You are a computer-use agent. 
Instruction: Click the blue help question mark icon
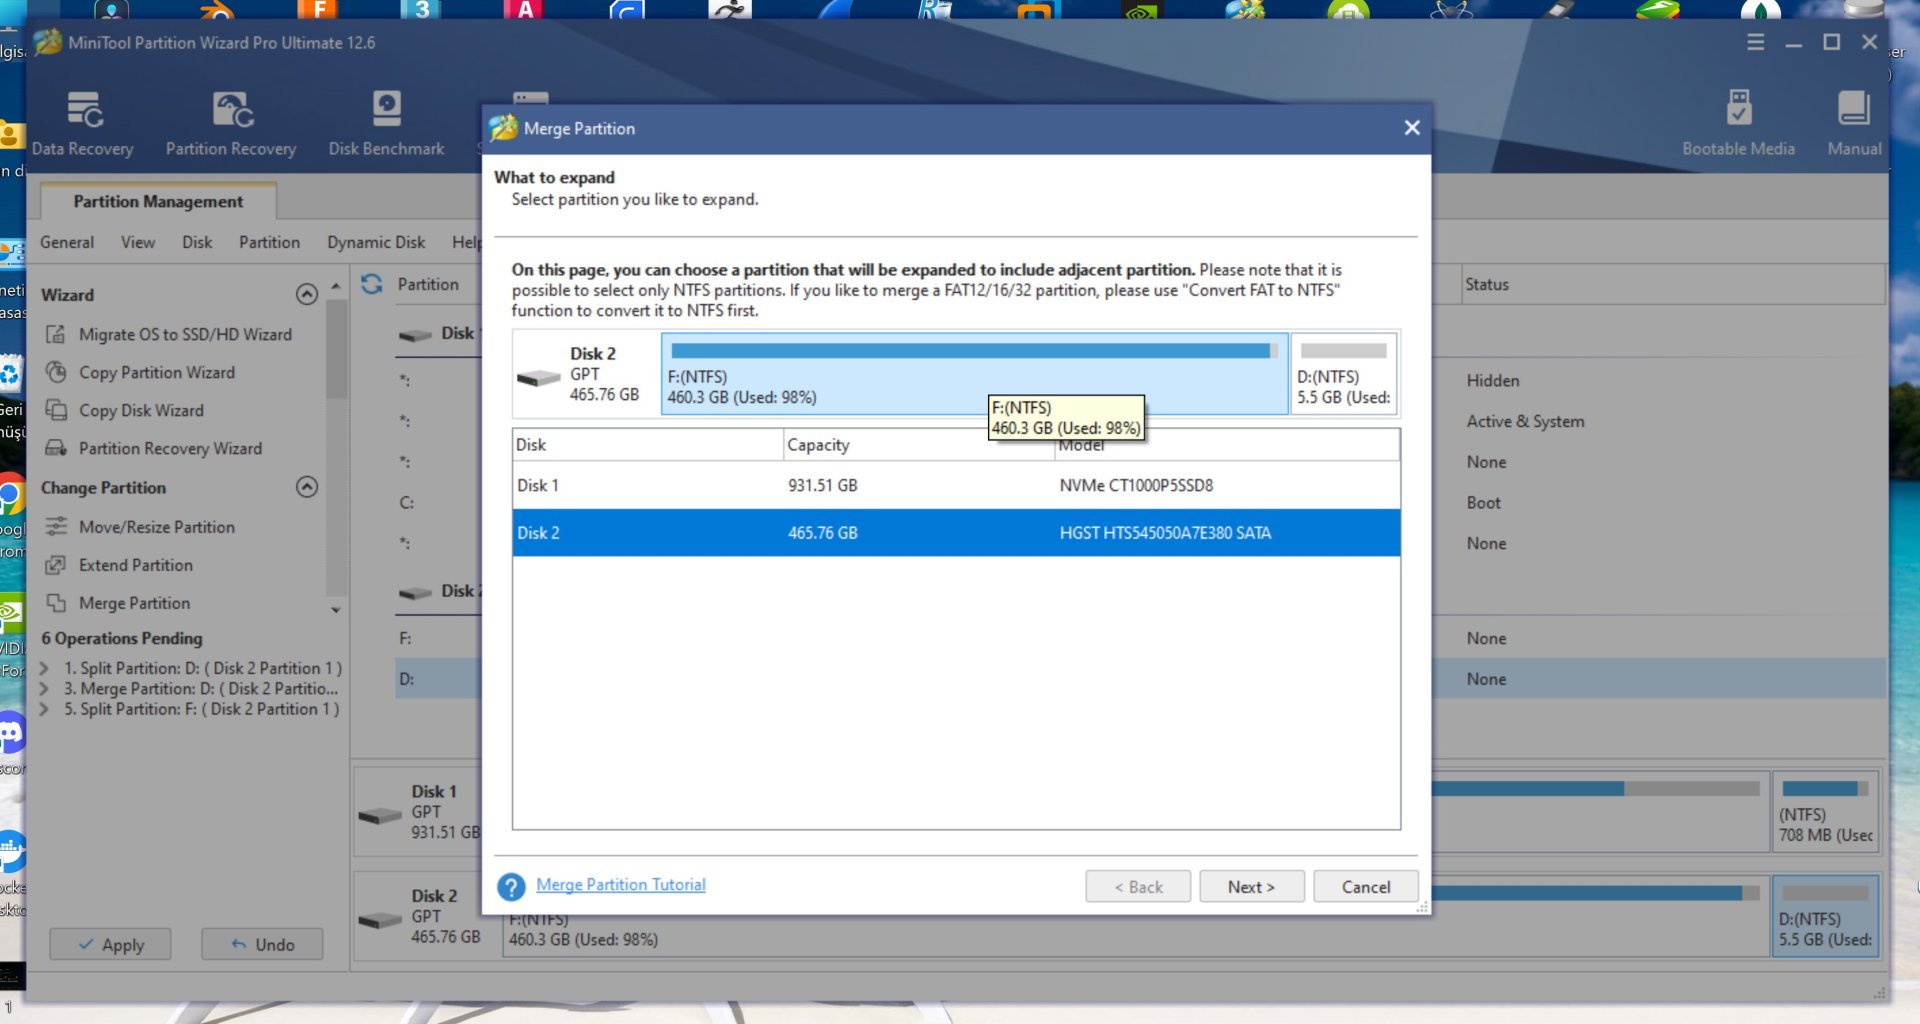[511, 886]
